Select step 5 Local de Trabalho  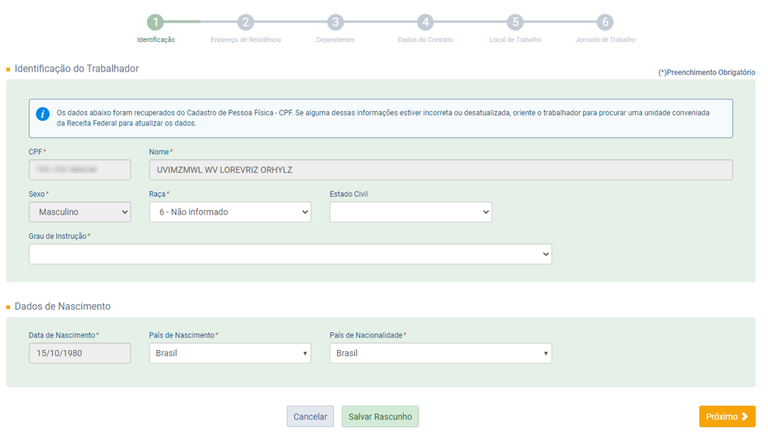click(515, 22)
